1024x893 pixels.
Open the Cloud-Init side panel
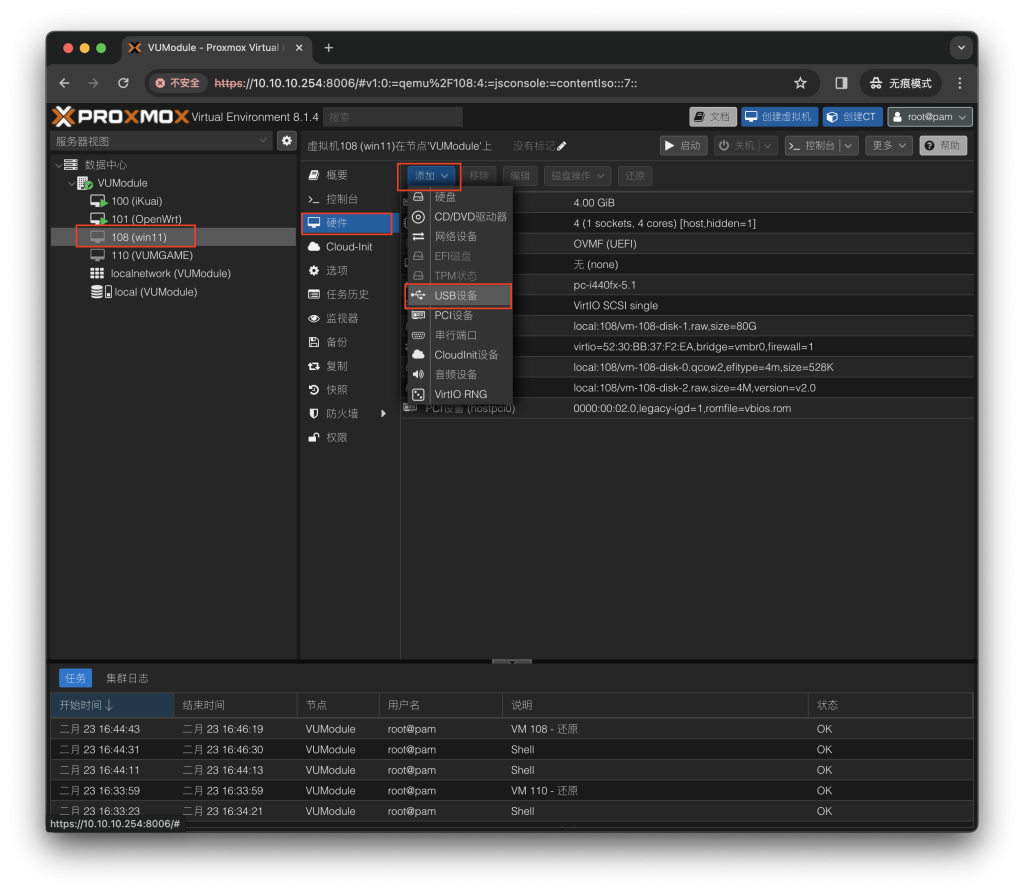[x=348, y=247]
